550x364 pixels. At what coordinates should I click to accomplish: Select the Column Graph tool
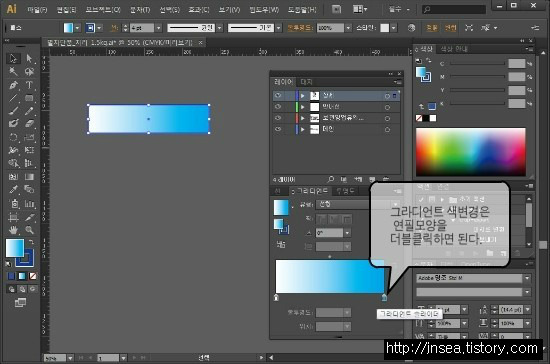(29, 203)
